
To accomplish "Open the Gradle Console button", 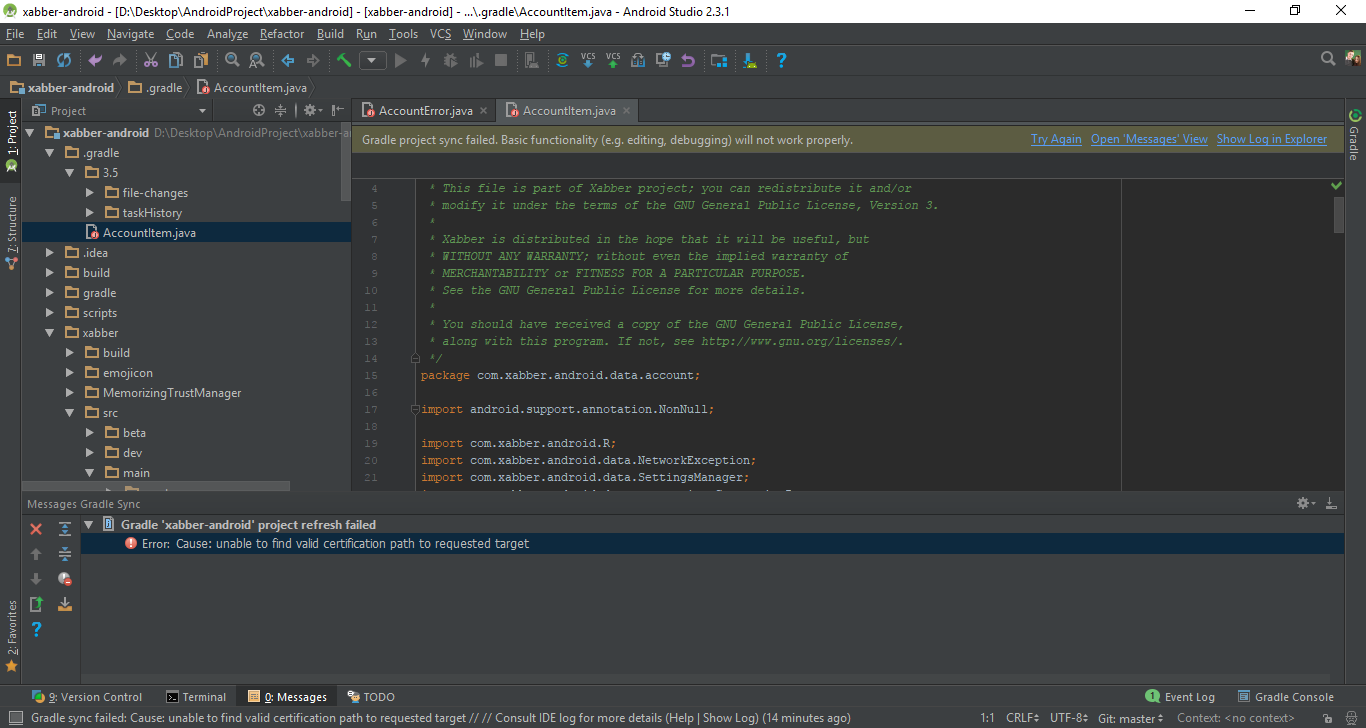I will point(1286,697).
